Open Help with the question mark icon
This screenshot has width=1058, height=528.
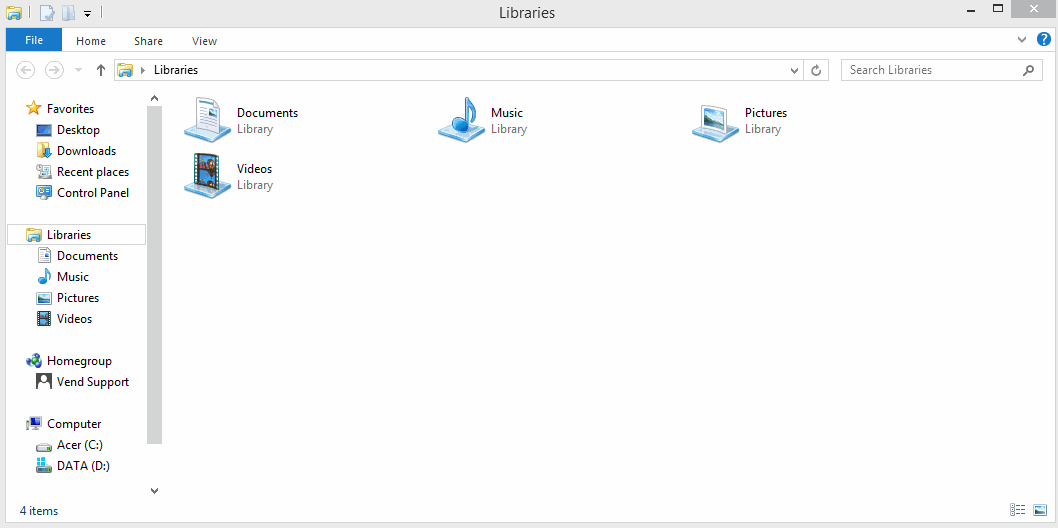1044,40
